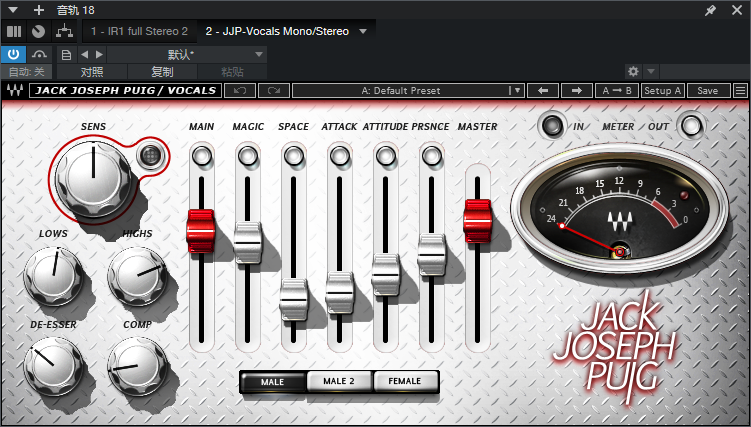The width and height of the screenshot is (751, 427).
Task: Switch setup with the Setup A button
Action: point(663,90)
